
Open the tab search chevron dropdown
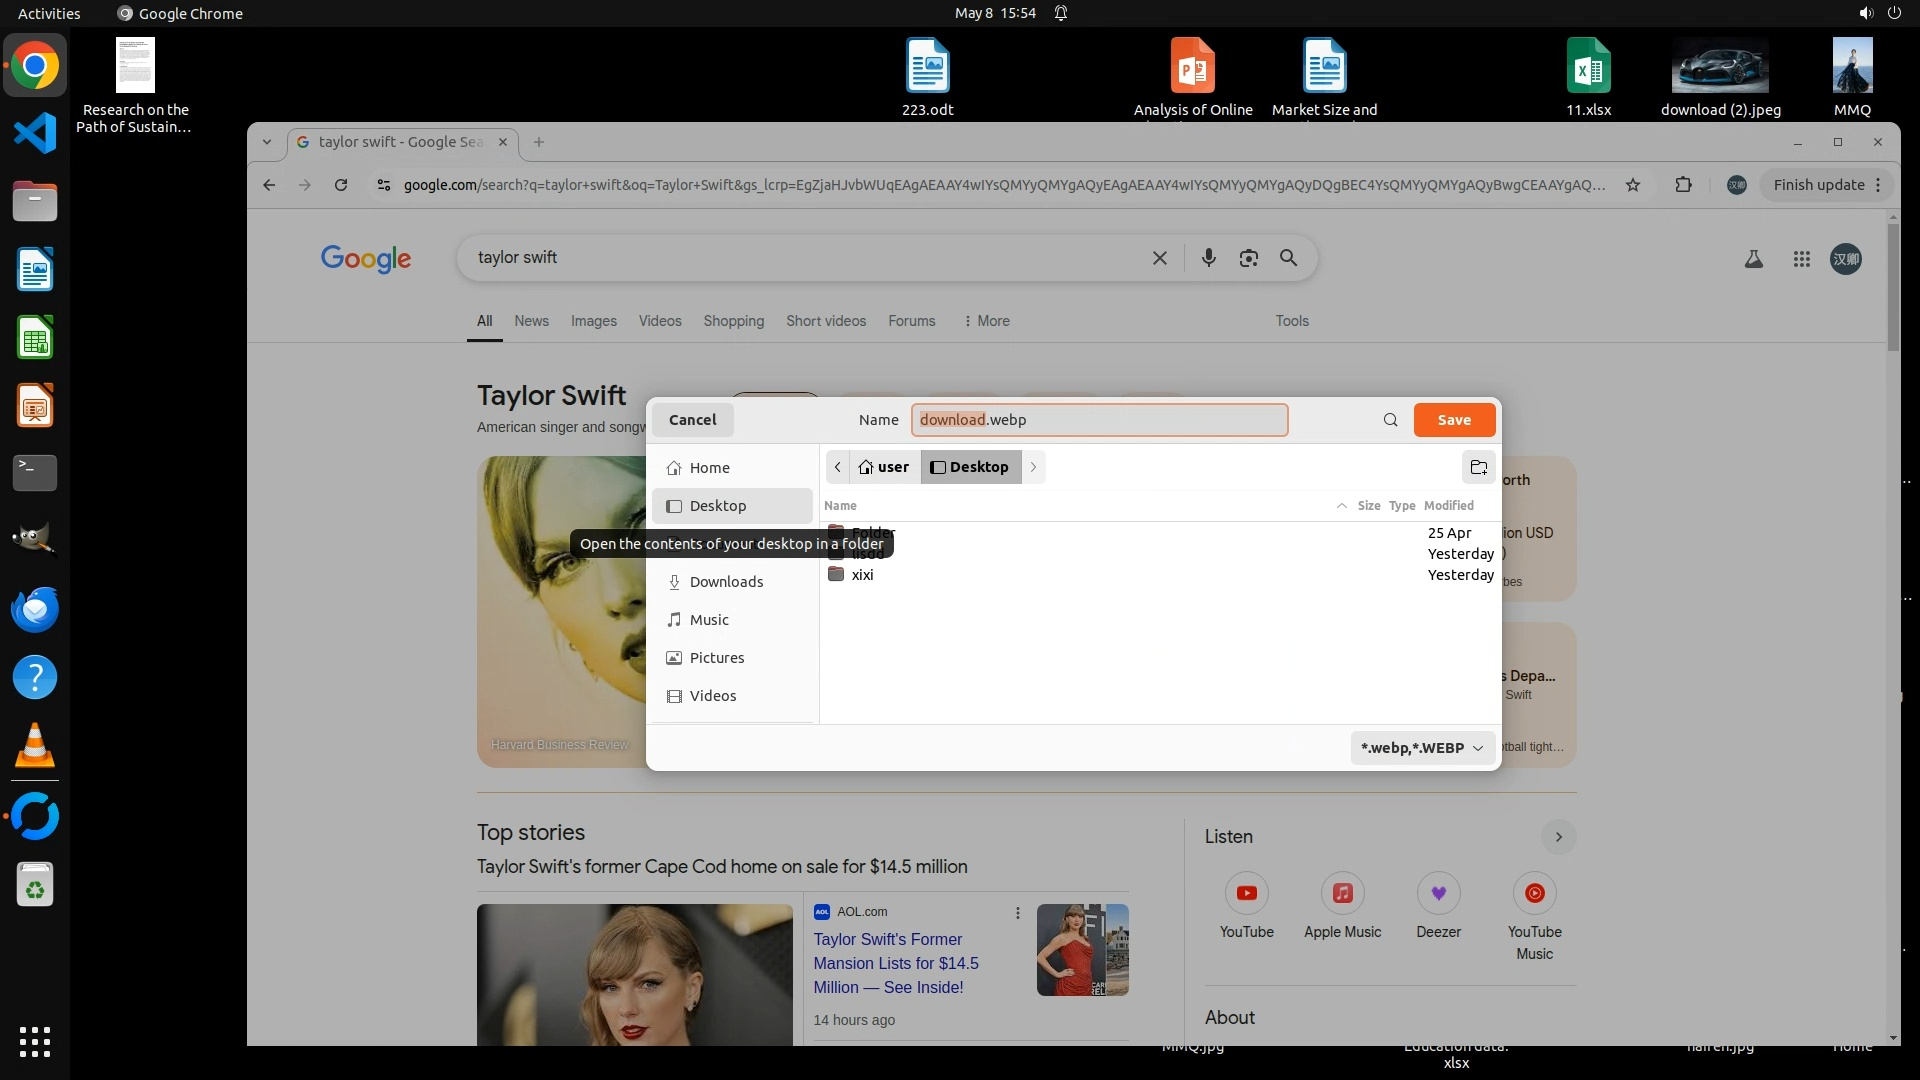267,142
